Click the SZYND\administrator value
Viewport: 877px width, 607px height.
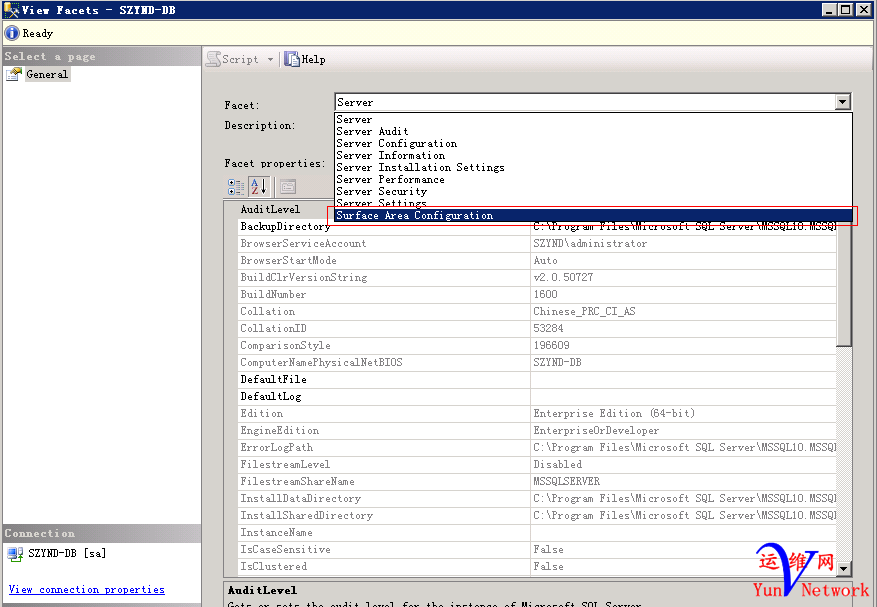(x=590, y=243)
